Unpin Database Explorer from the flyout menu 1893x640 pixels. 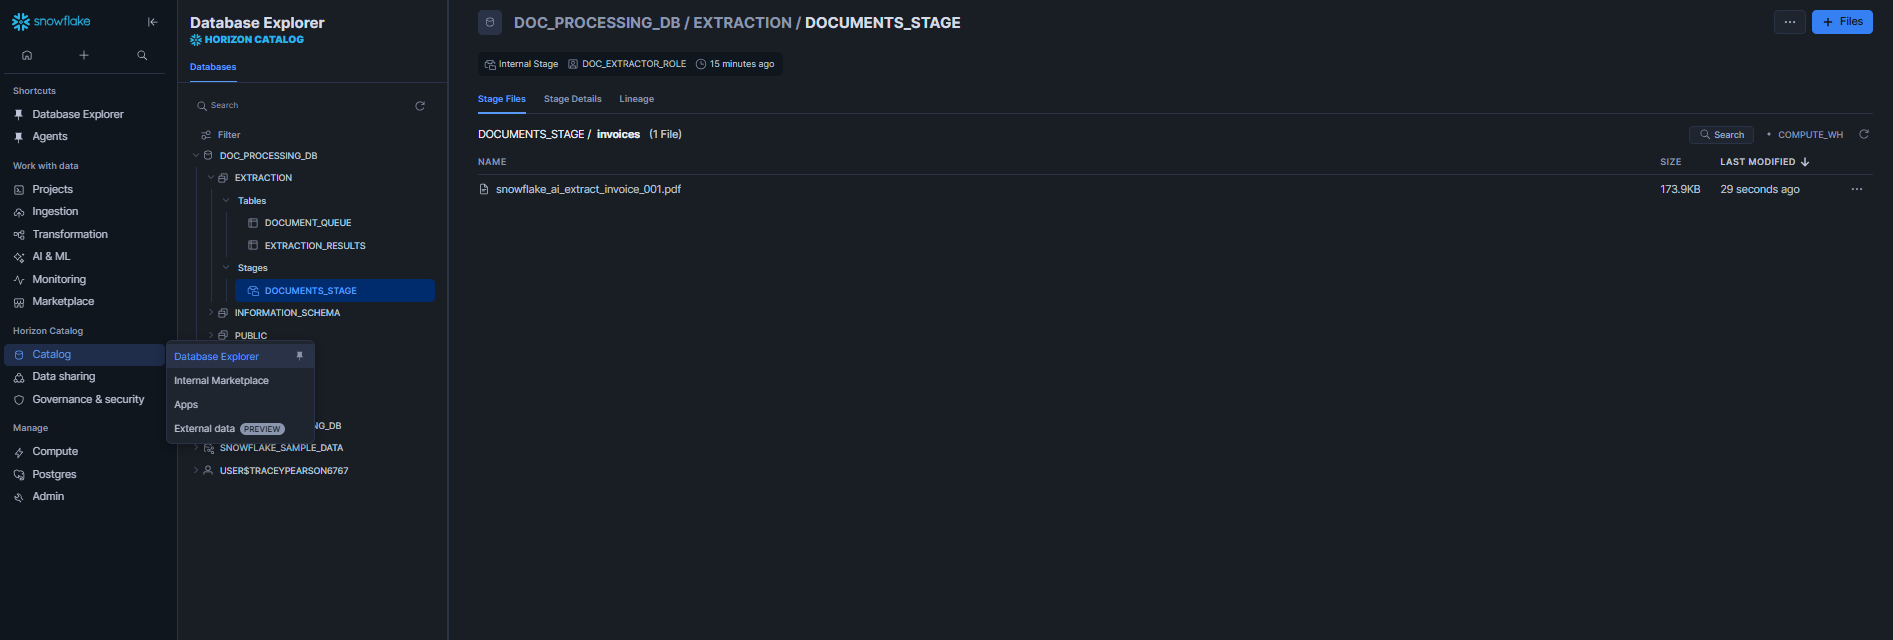(x=299, y=355)
